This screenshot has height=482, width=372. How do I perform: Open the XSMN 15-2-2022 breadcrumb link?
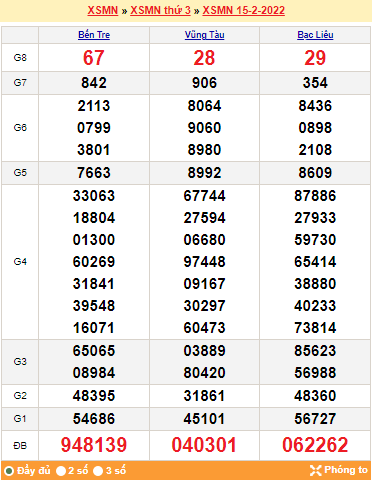(244, 10)
